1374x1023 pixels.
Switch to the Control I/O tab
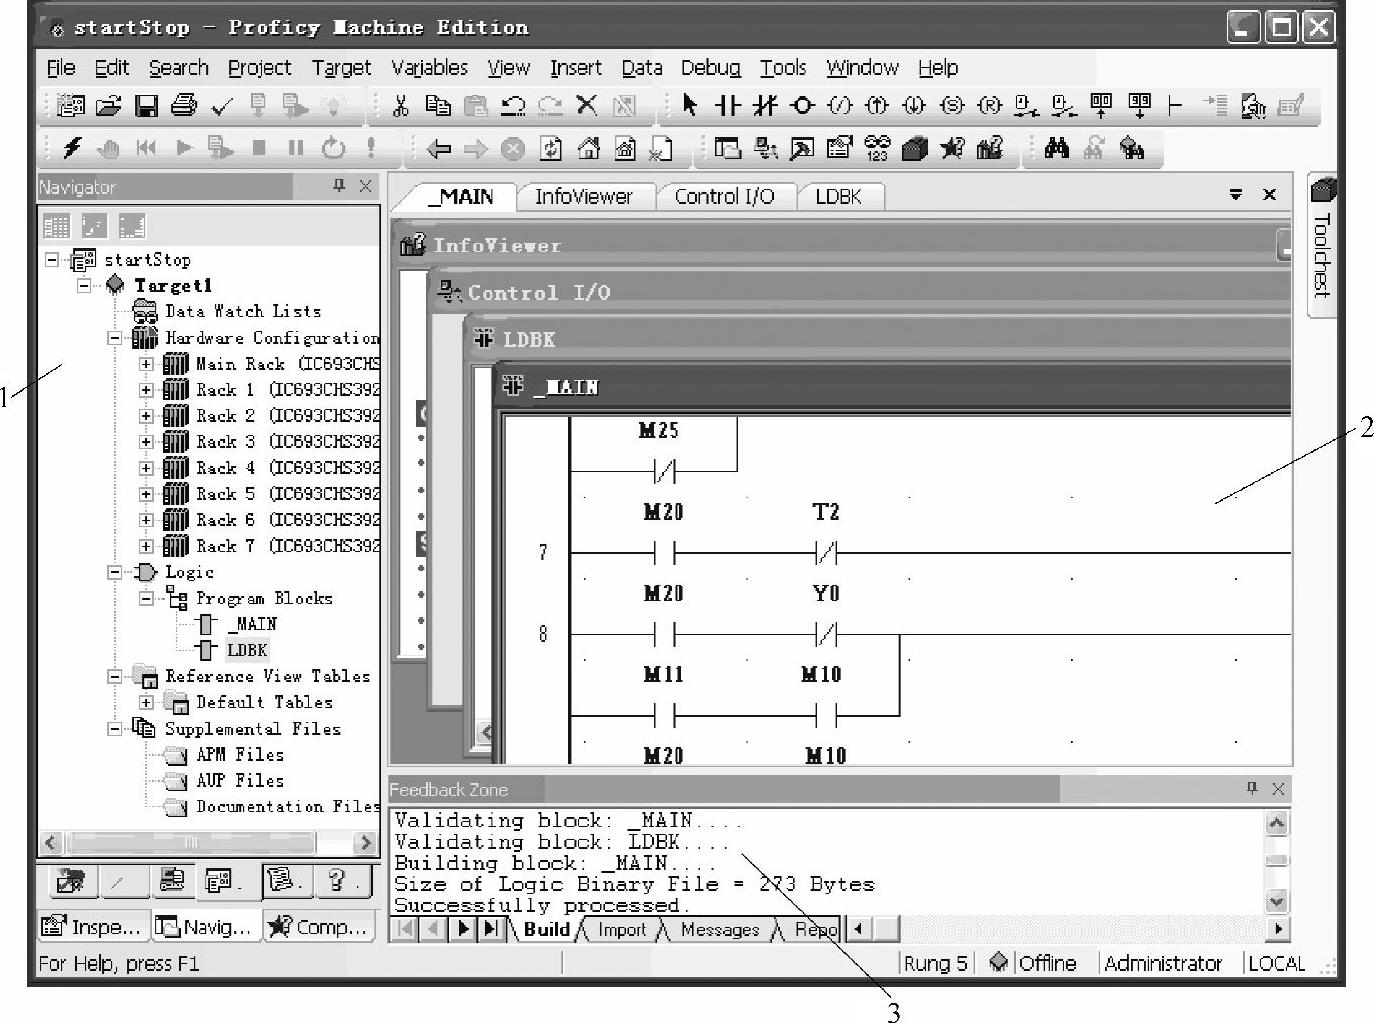725,196
